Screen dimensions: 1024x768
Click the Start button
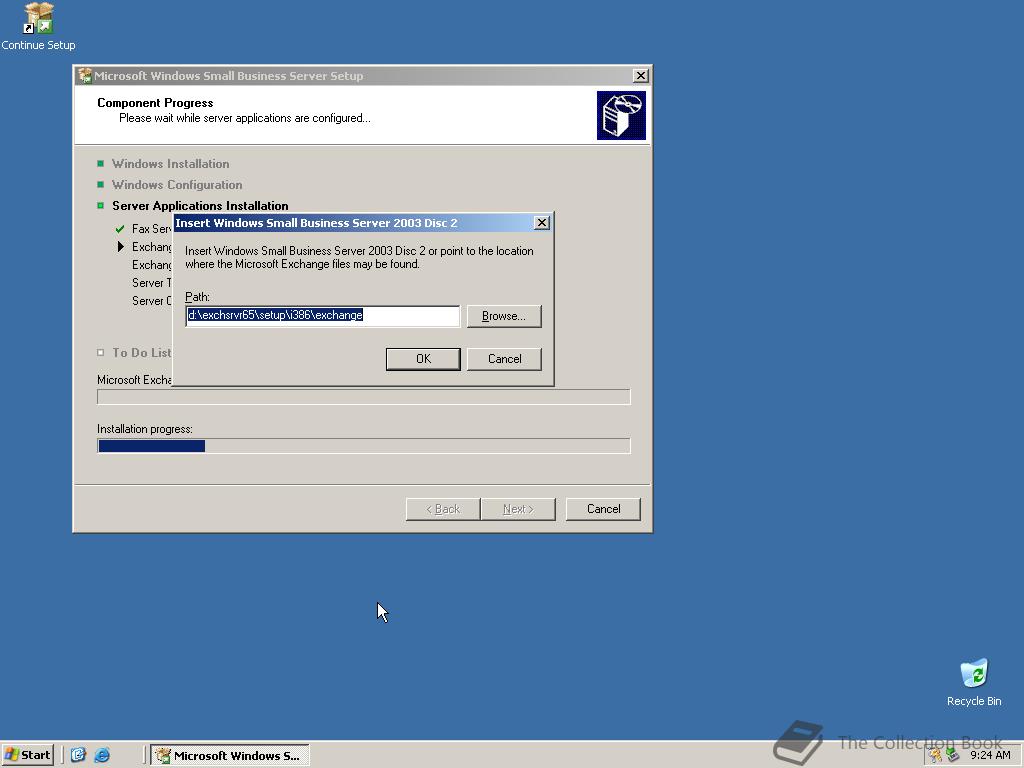pos(27,755)
